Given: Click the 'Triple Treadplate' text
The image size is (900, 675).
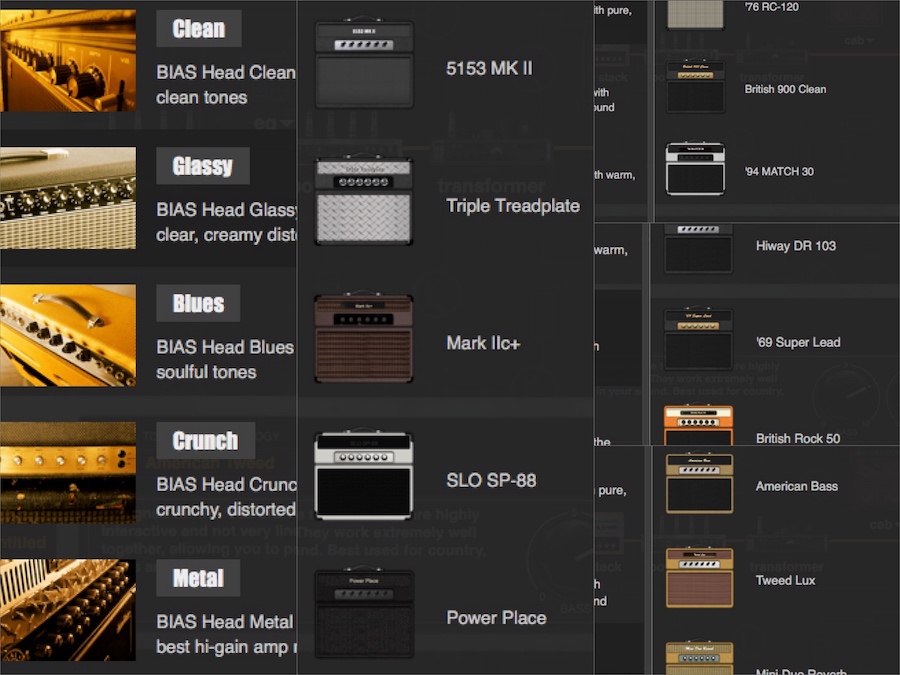Looking at the screenshot, I should click(x=513, y=206).
